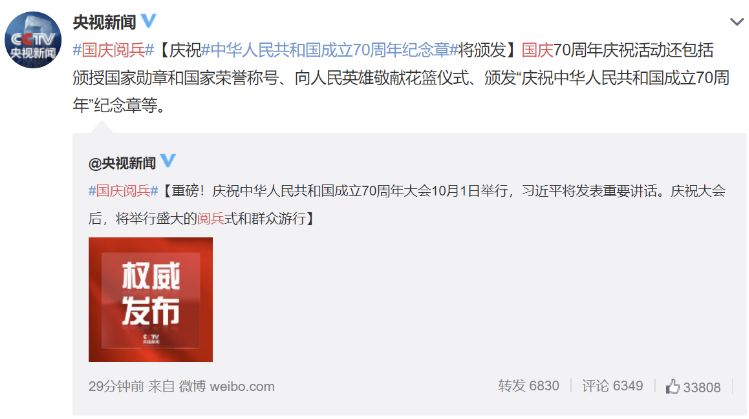Click the blue verified badge beside 央视新闻 title
The height and width of the screenshot is (419, 749).
click(149, 21)
